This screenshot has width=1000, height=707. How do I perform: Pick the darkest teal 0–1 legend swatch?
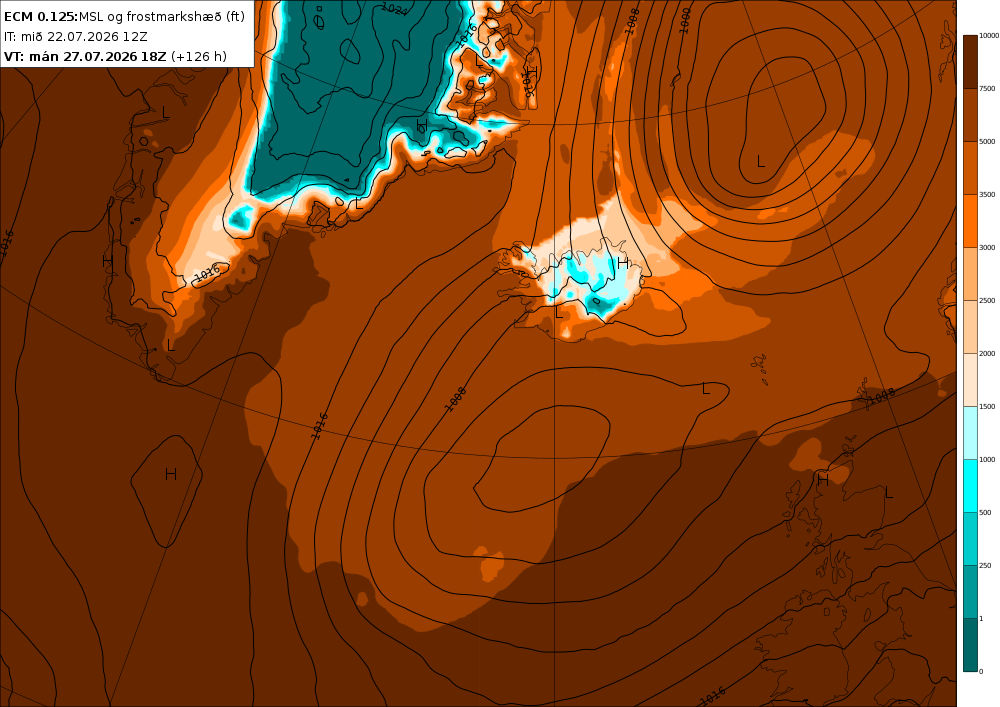pyautogui.click(x=970, y=645)
